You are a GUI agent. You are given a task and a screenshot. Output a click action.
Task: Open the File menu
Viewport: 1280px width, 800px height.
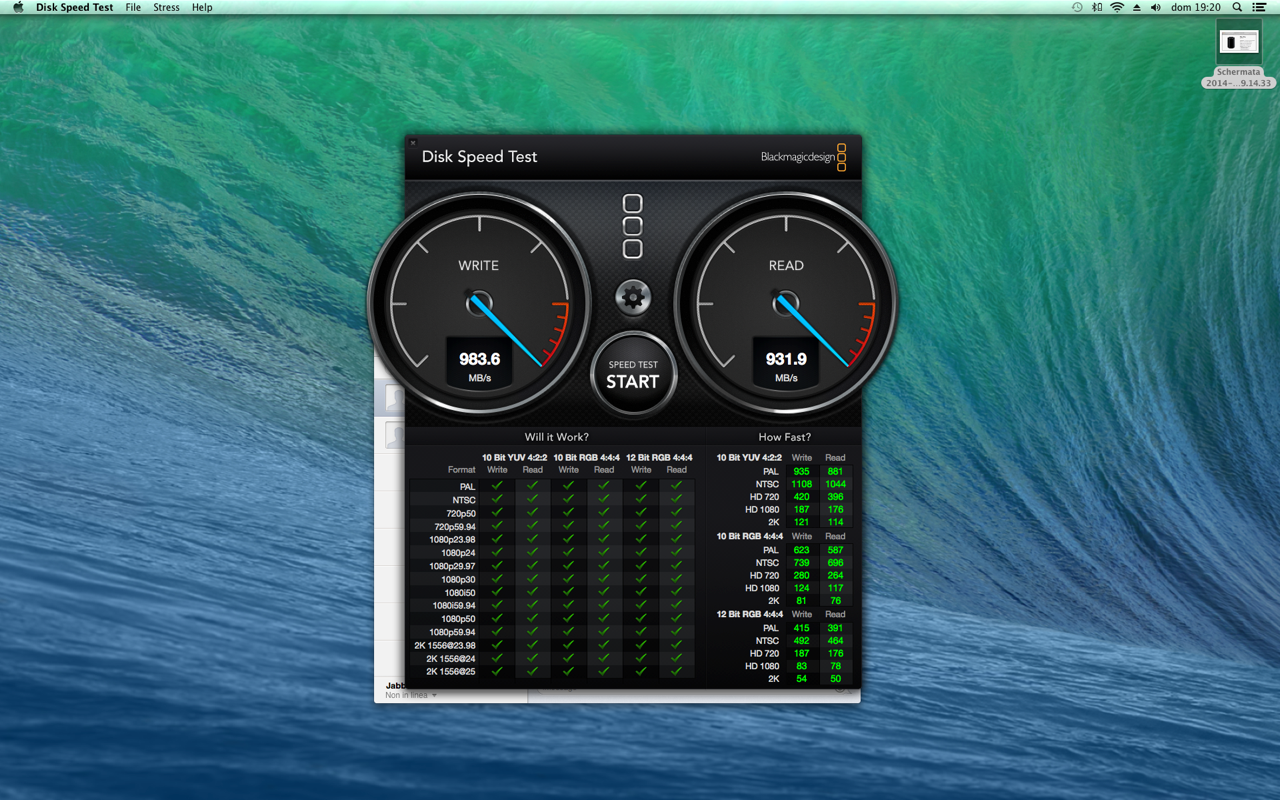coord(133,7)
